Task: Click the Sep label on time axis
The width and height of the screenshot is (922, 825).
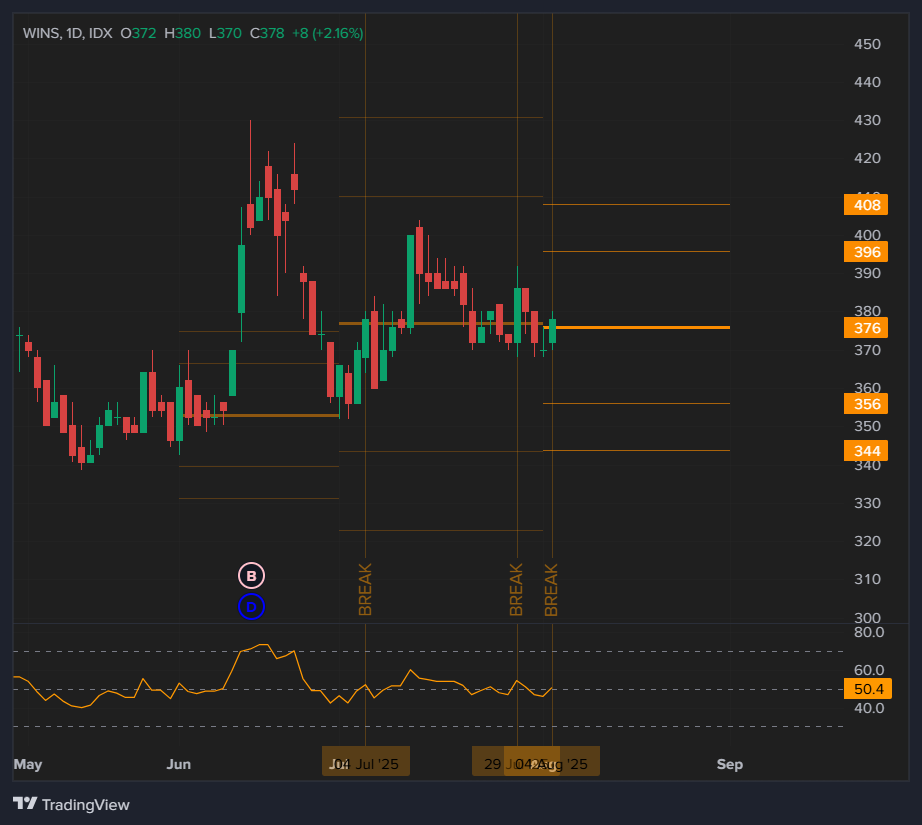Action: click(730, 764)
